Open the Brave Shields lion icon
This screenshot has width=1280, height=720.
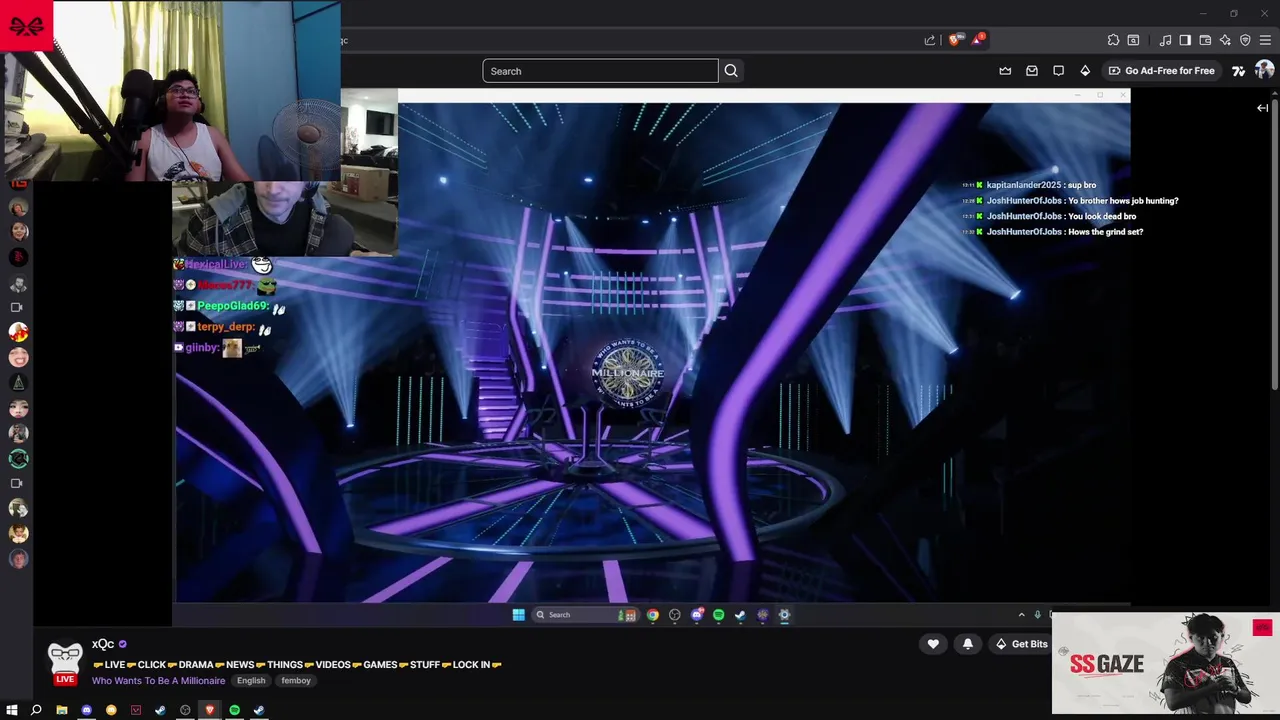click(954, 40)
